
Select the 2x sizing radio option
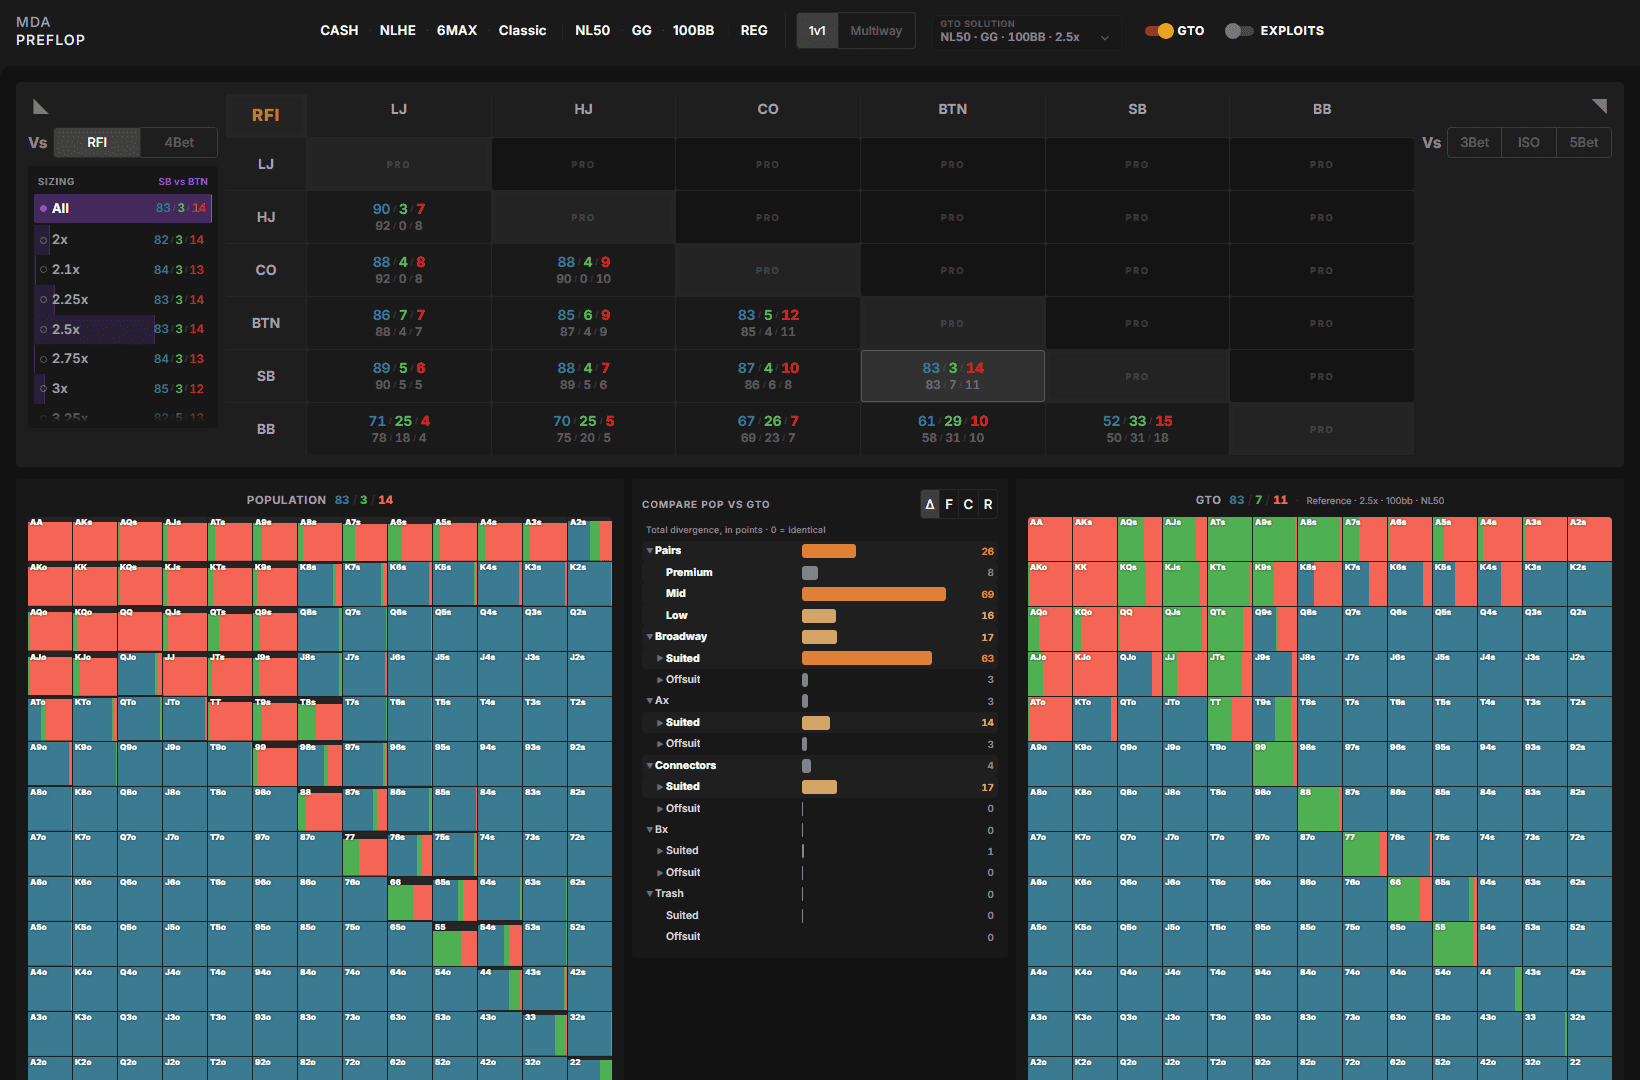click(x=123, y=240)
